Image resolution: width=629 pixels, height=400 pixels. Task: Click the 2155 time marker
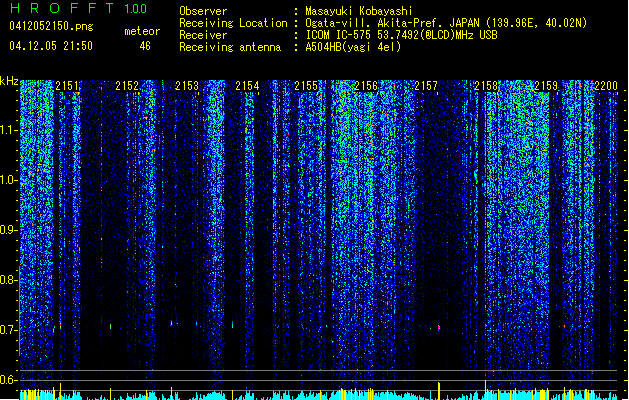(x=306, y=85)
